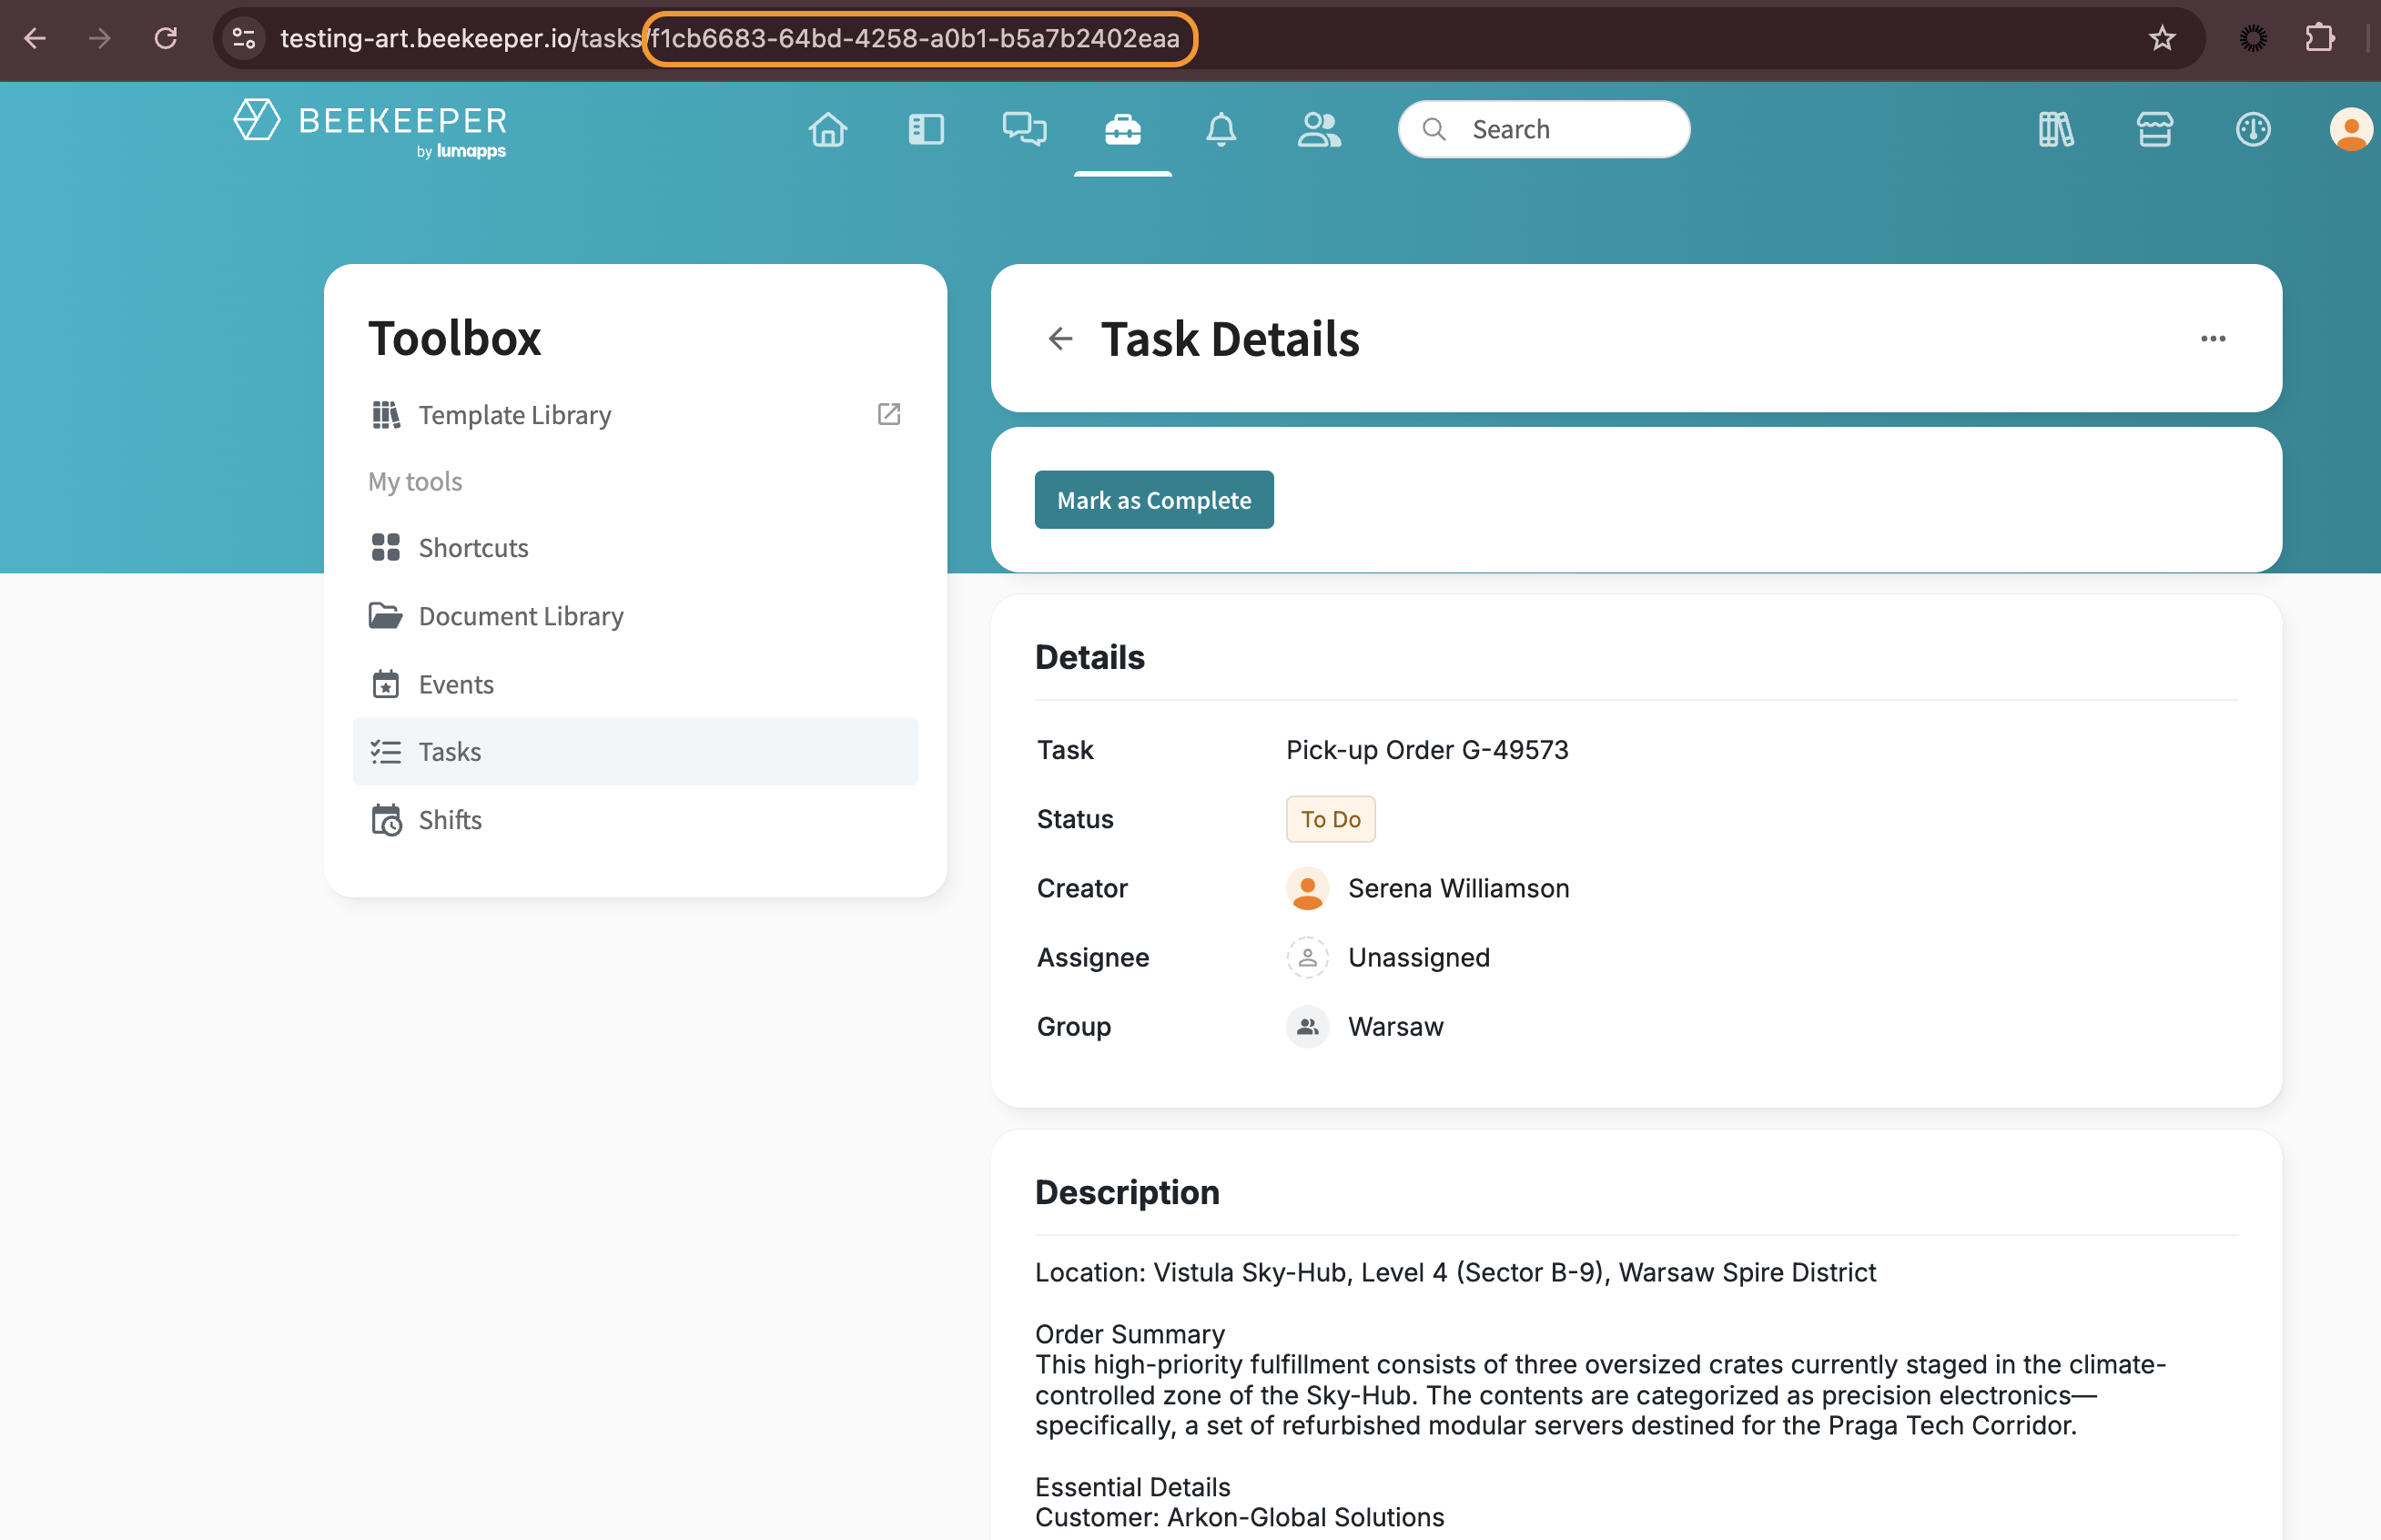Image resolution: width=2381 pixels, height=1540 pixels.
Task: Open Shifts in Toolbox
Action: (635, 820)
